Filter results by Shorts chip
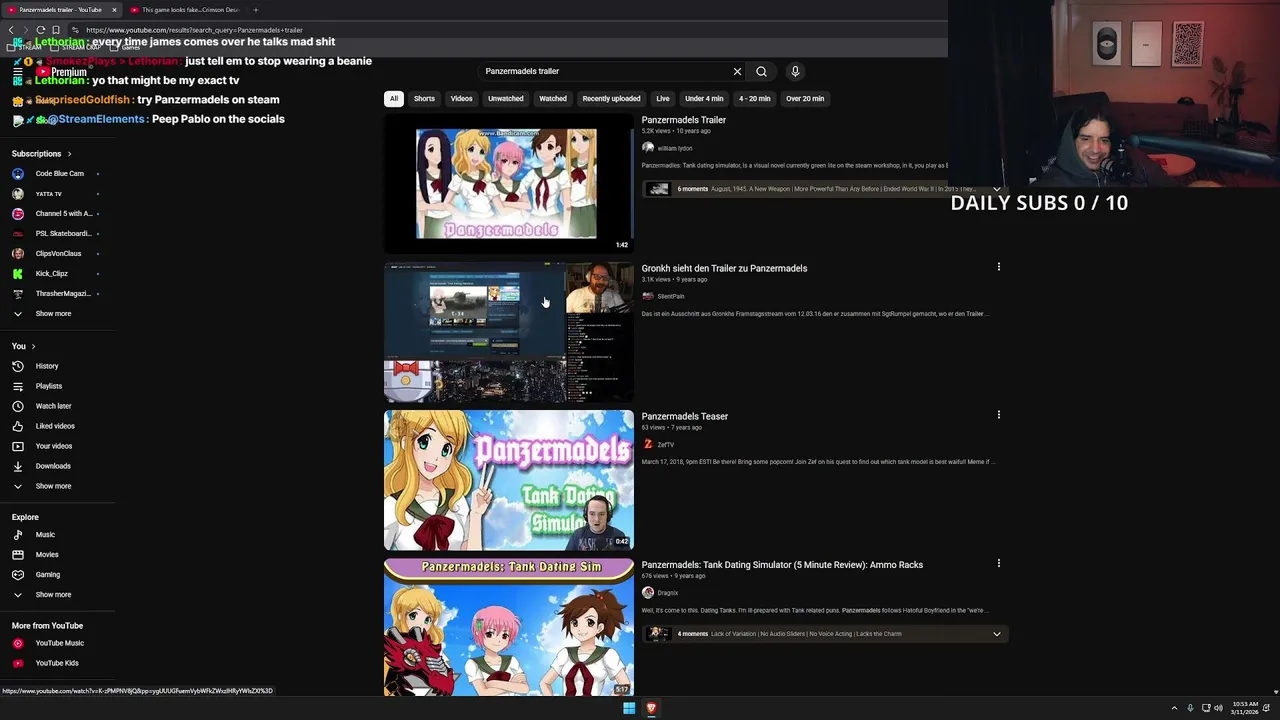 point(424,99)
